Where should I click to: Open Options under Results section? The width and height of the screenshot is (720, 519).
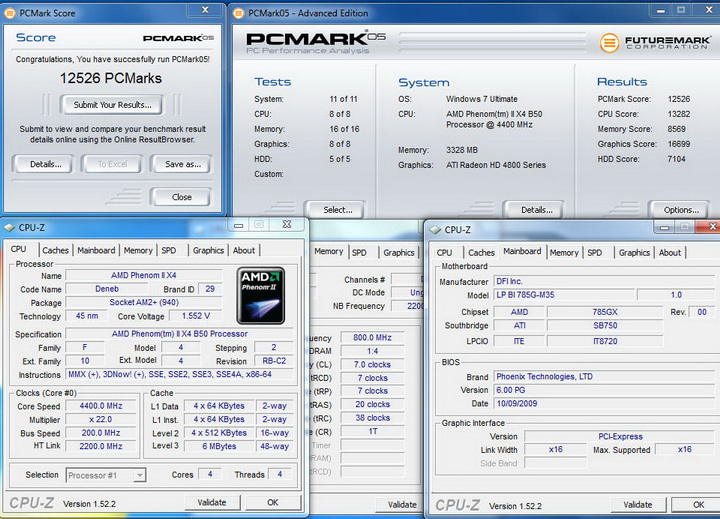681,210
